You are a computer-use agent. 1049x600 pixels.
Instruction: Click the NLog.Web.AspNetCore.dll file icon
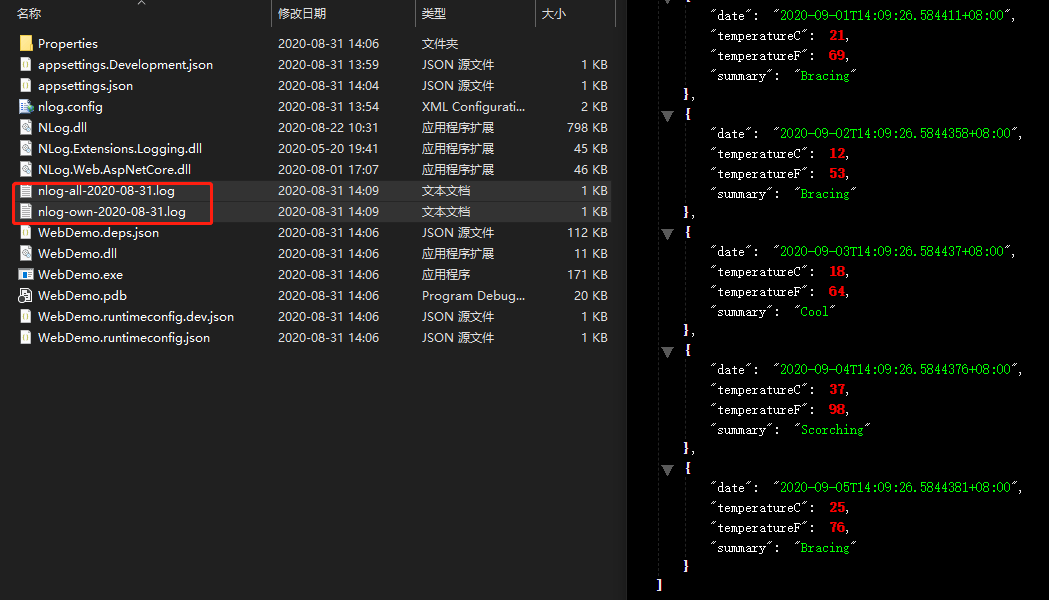tap(26, 169)
